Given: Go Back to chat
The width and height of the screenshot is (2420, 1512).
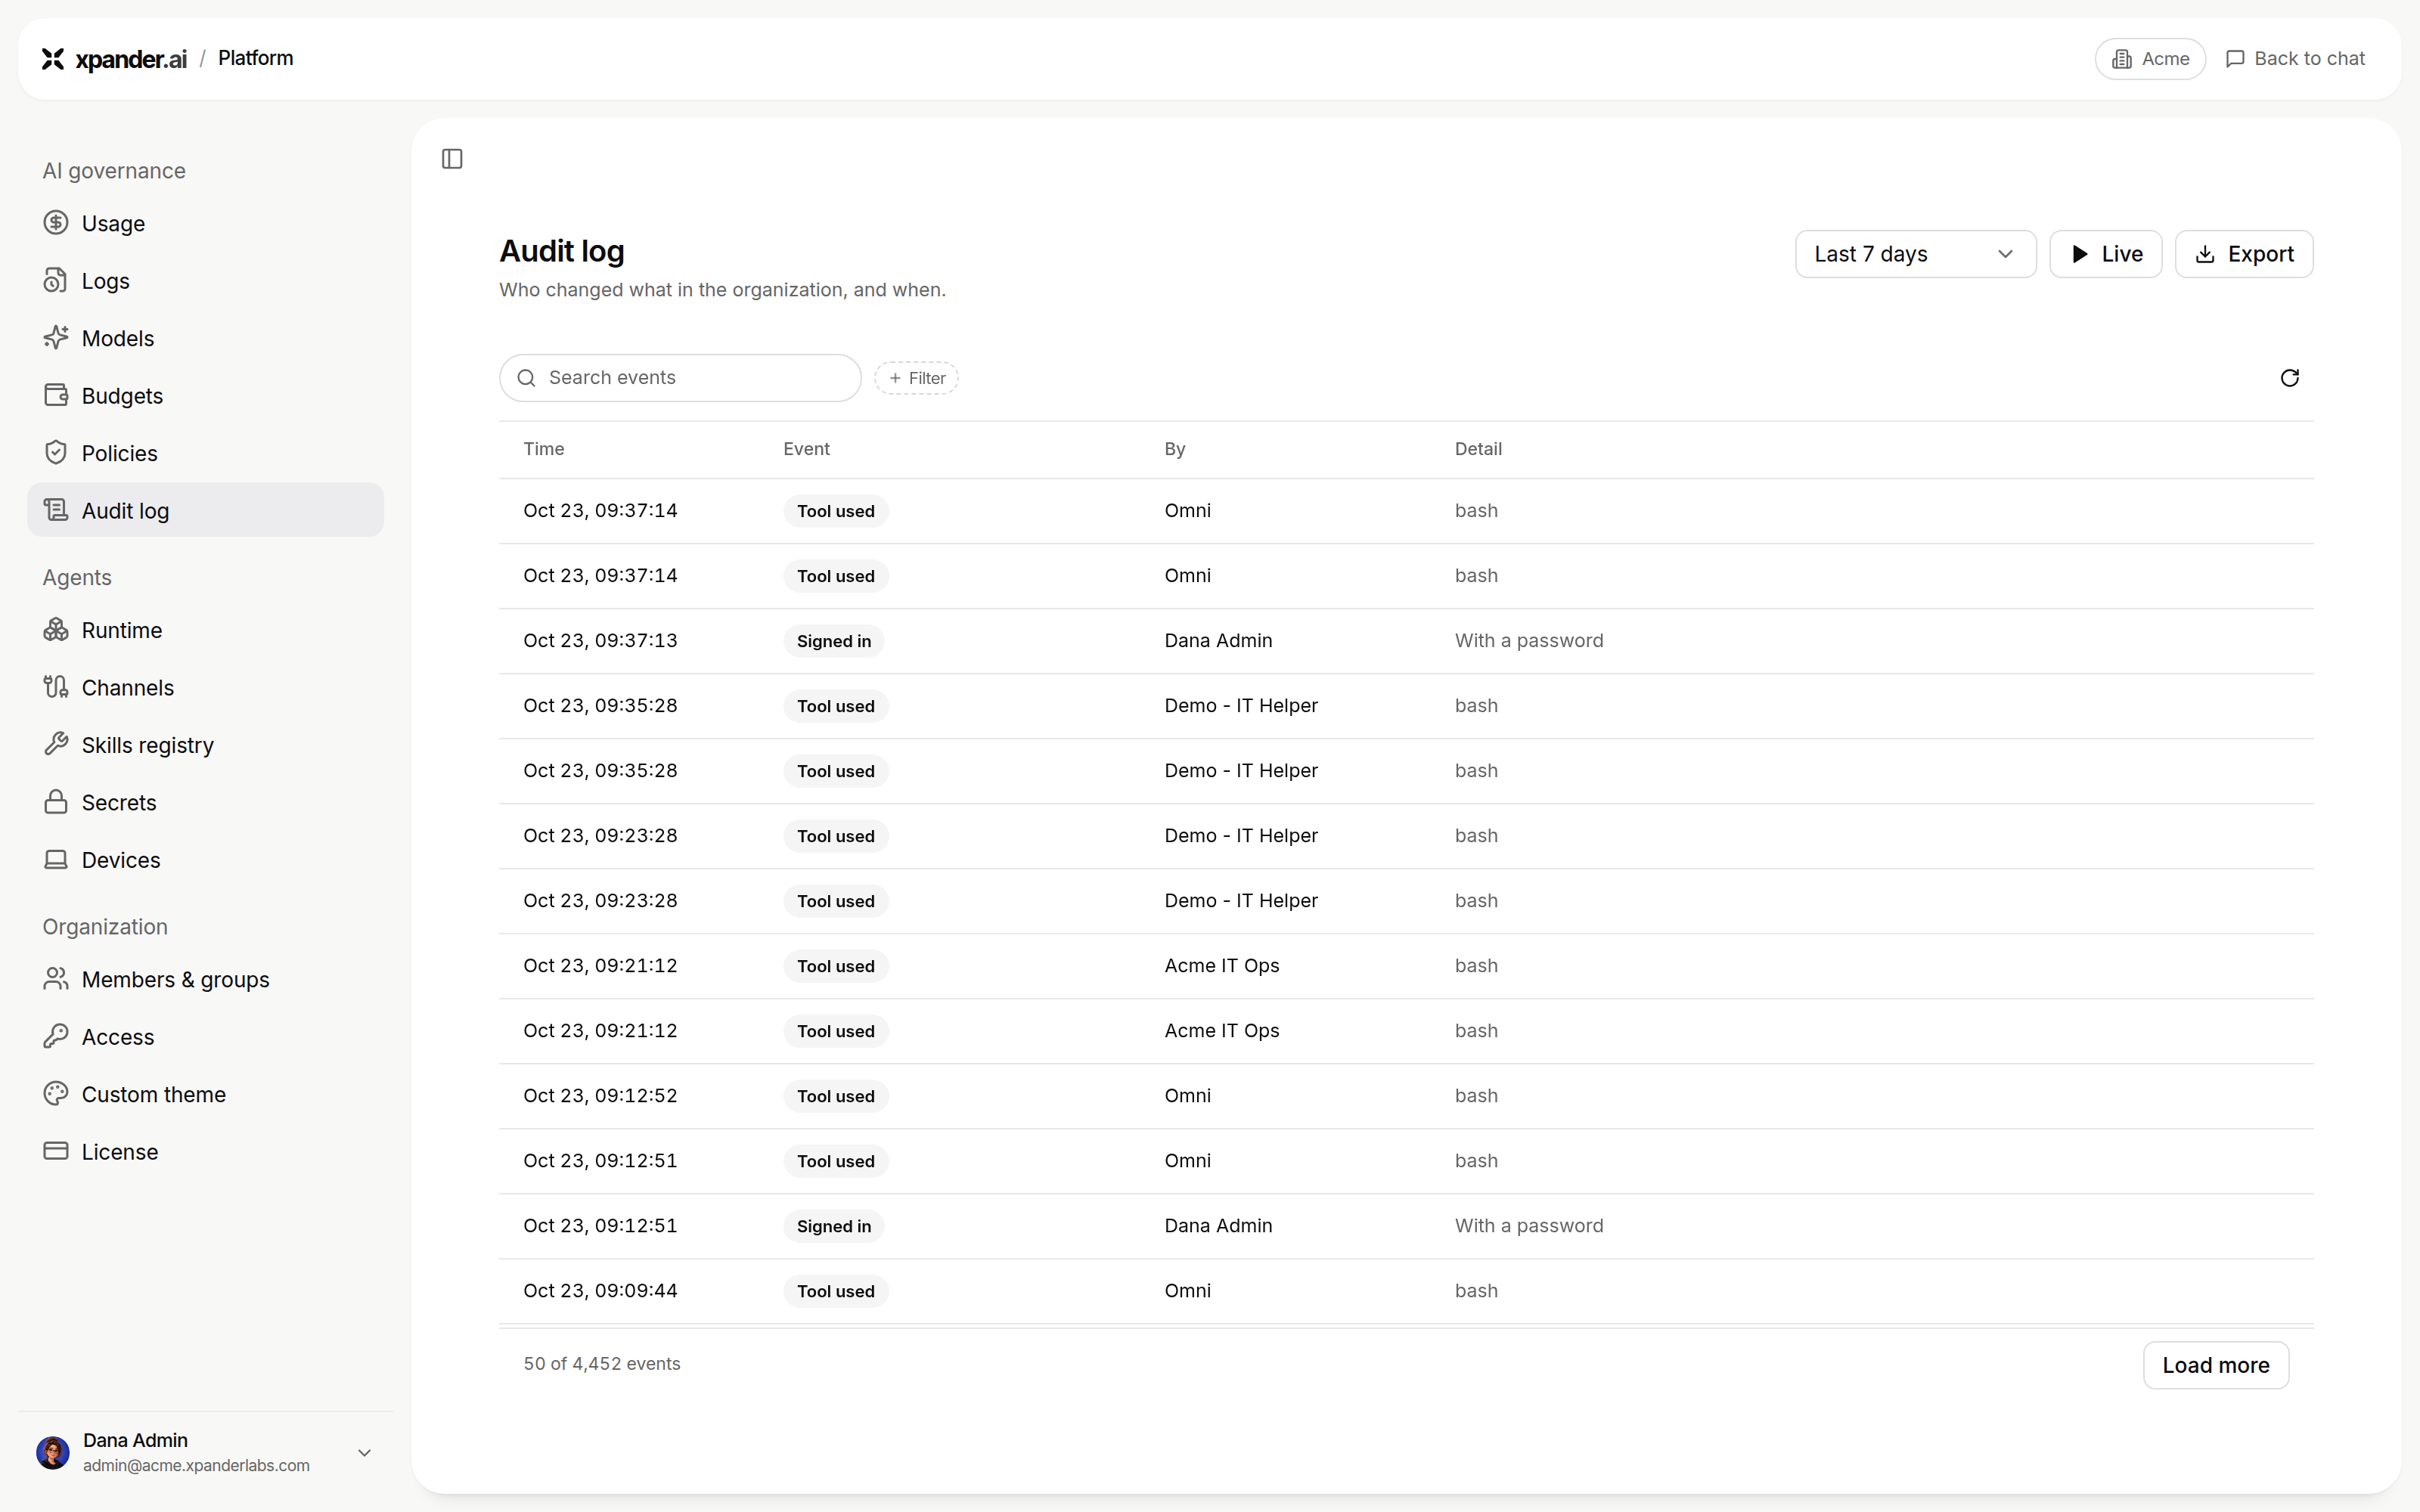Looking at the screenshot, I should click(x=2296, y=59).
